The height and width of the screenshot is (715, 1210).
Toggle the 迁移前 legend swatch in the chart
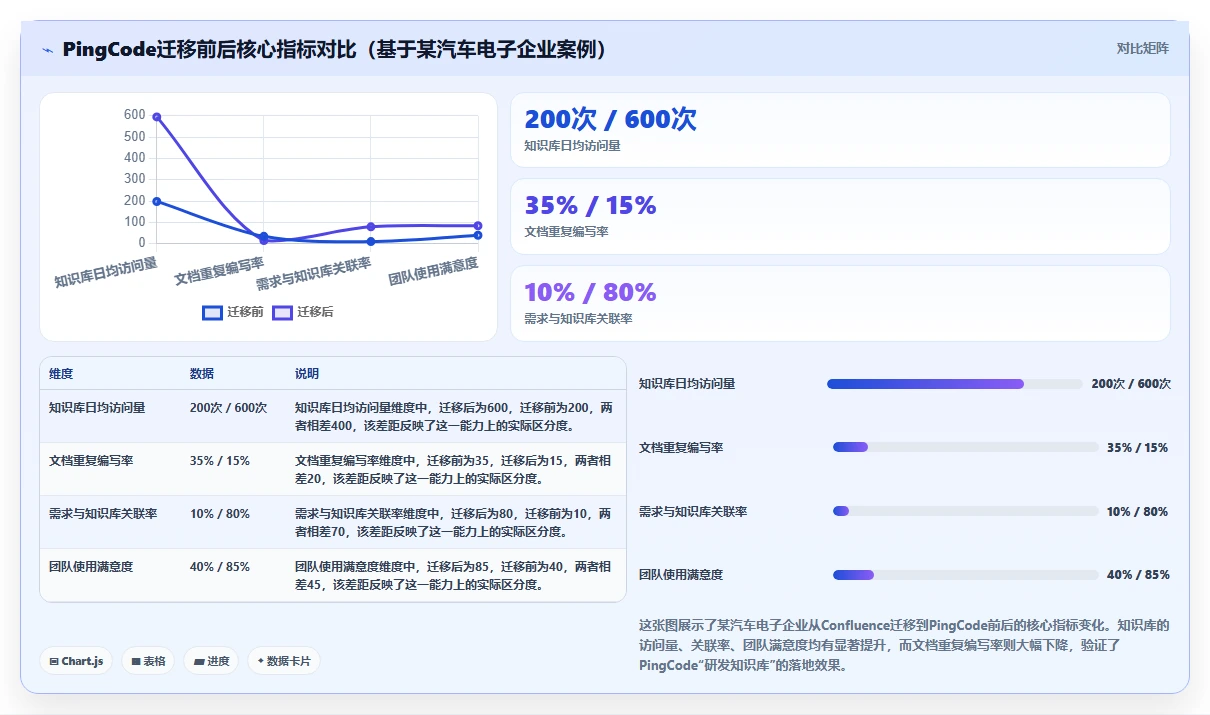point(212,312)
